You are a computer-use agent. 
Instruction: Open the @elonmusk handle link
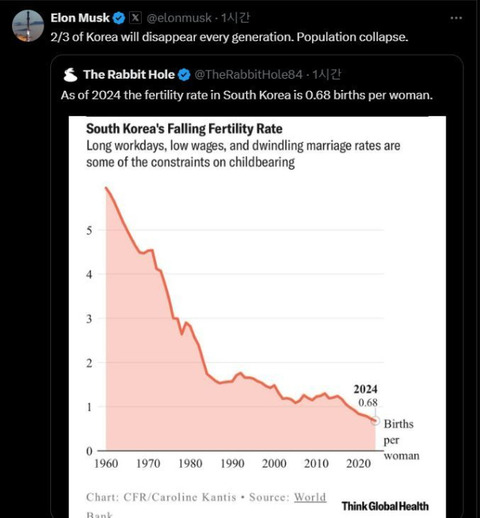pyautogui.click(x=179, y=18)
